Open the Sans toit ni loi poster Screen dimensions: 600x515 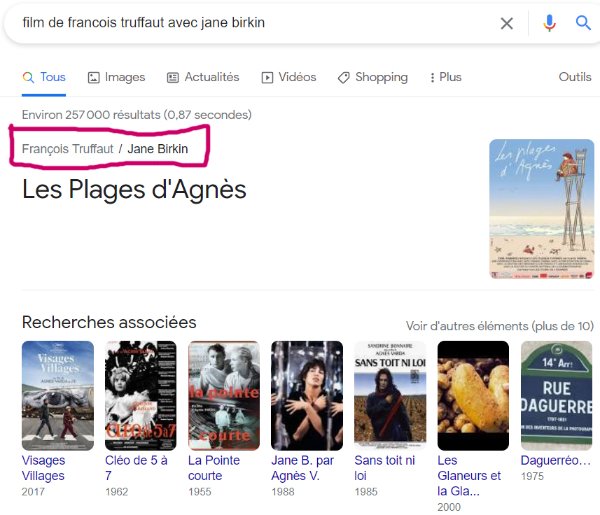coord(390,396)
